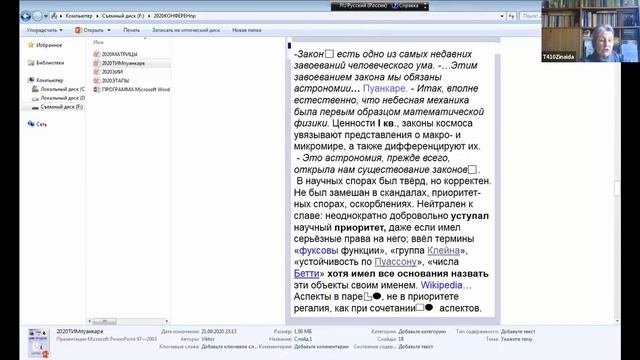
Task: Click the file list horizontal scrollbar thumb
Action: 104,322
